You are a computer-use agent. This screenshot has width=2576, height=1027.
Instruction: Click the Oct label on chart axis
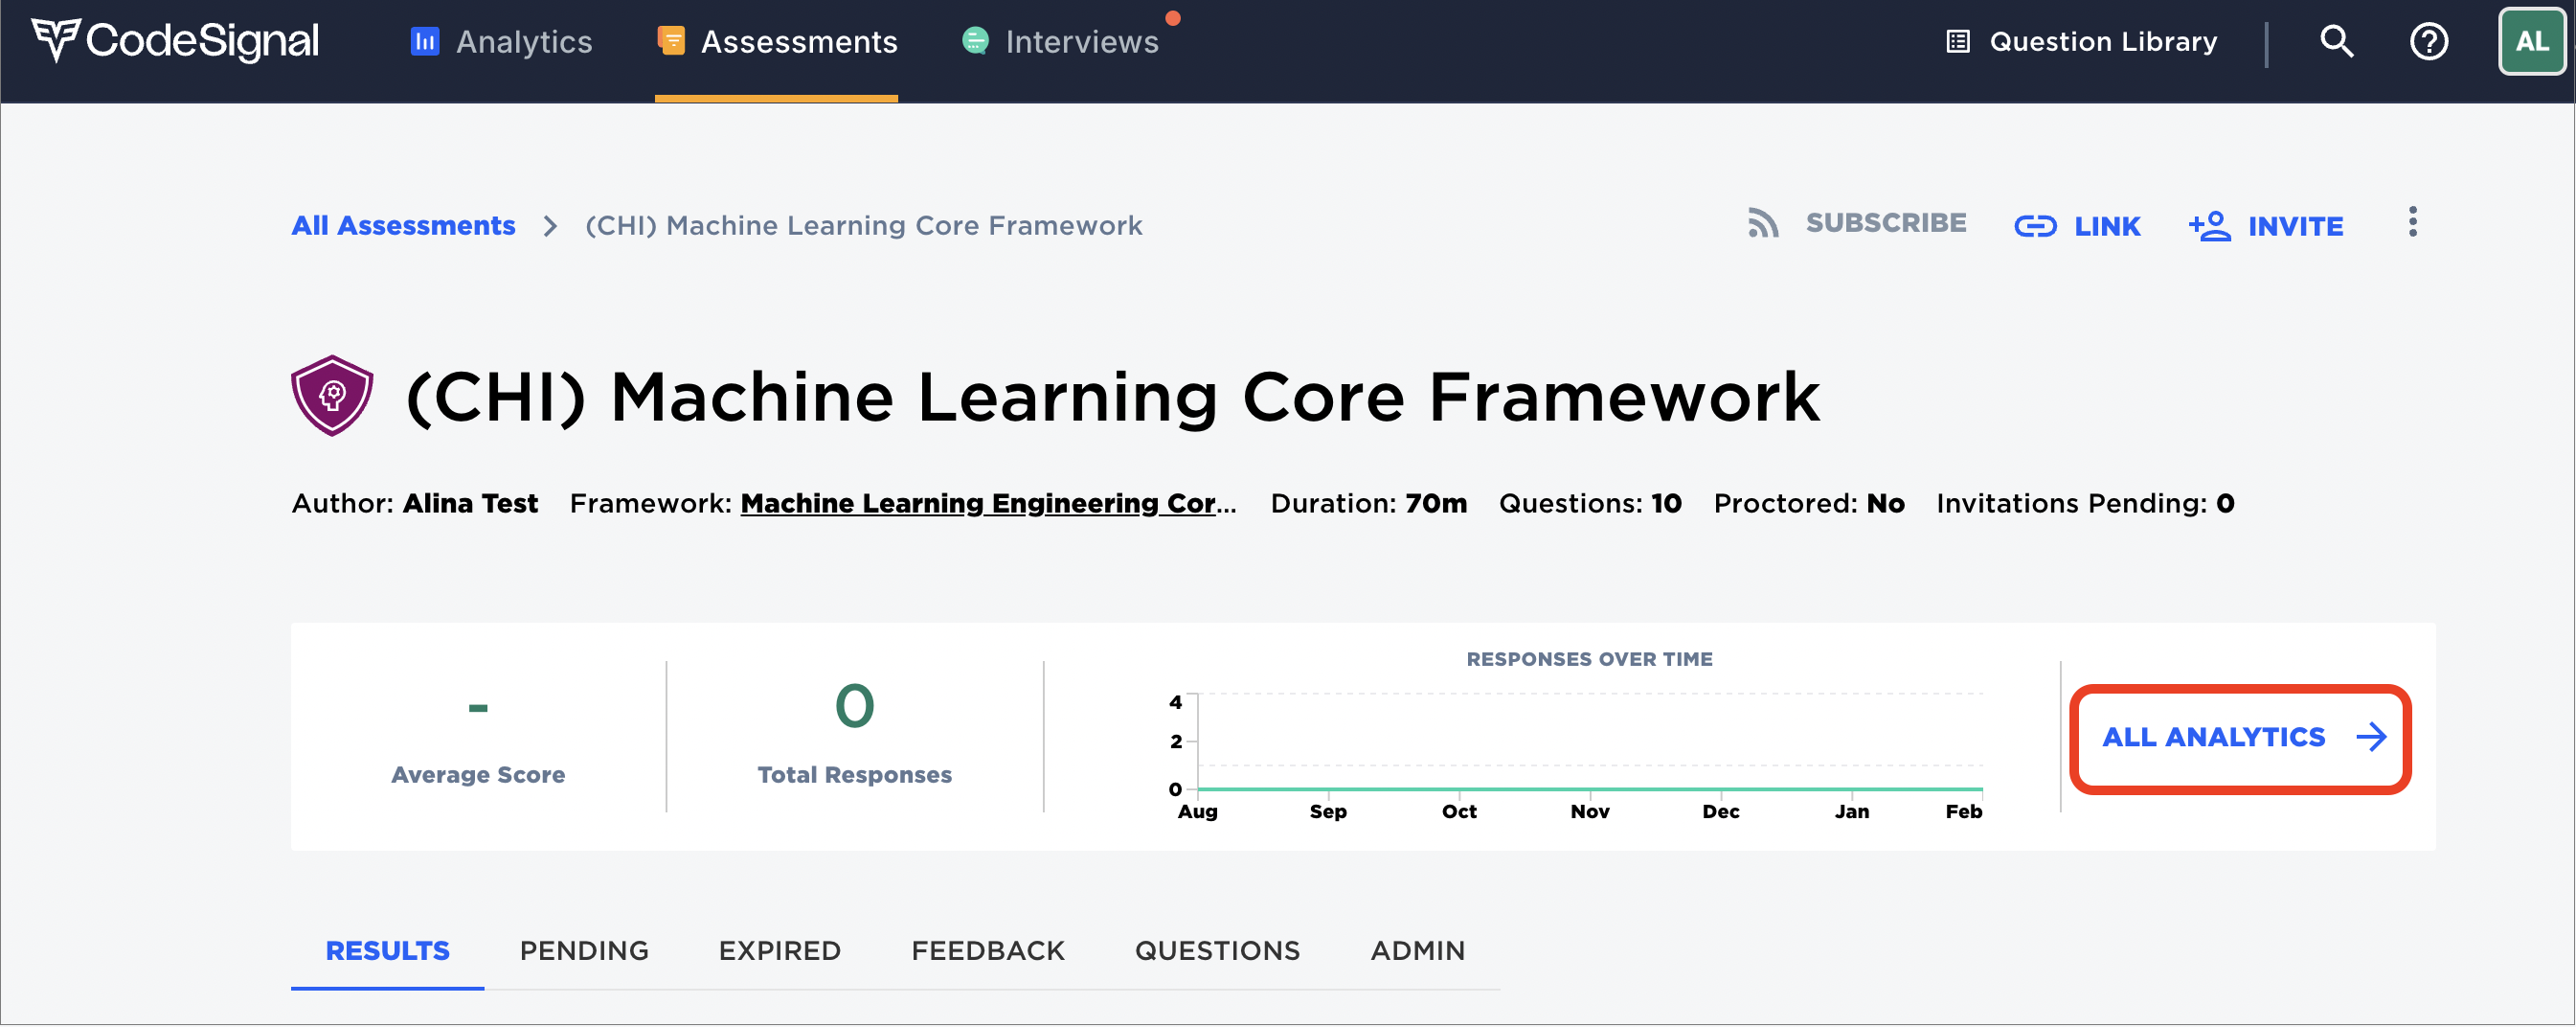click(x=1459, y=812)
